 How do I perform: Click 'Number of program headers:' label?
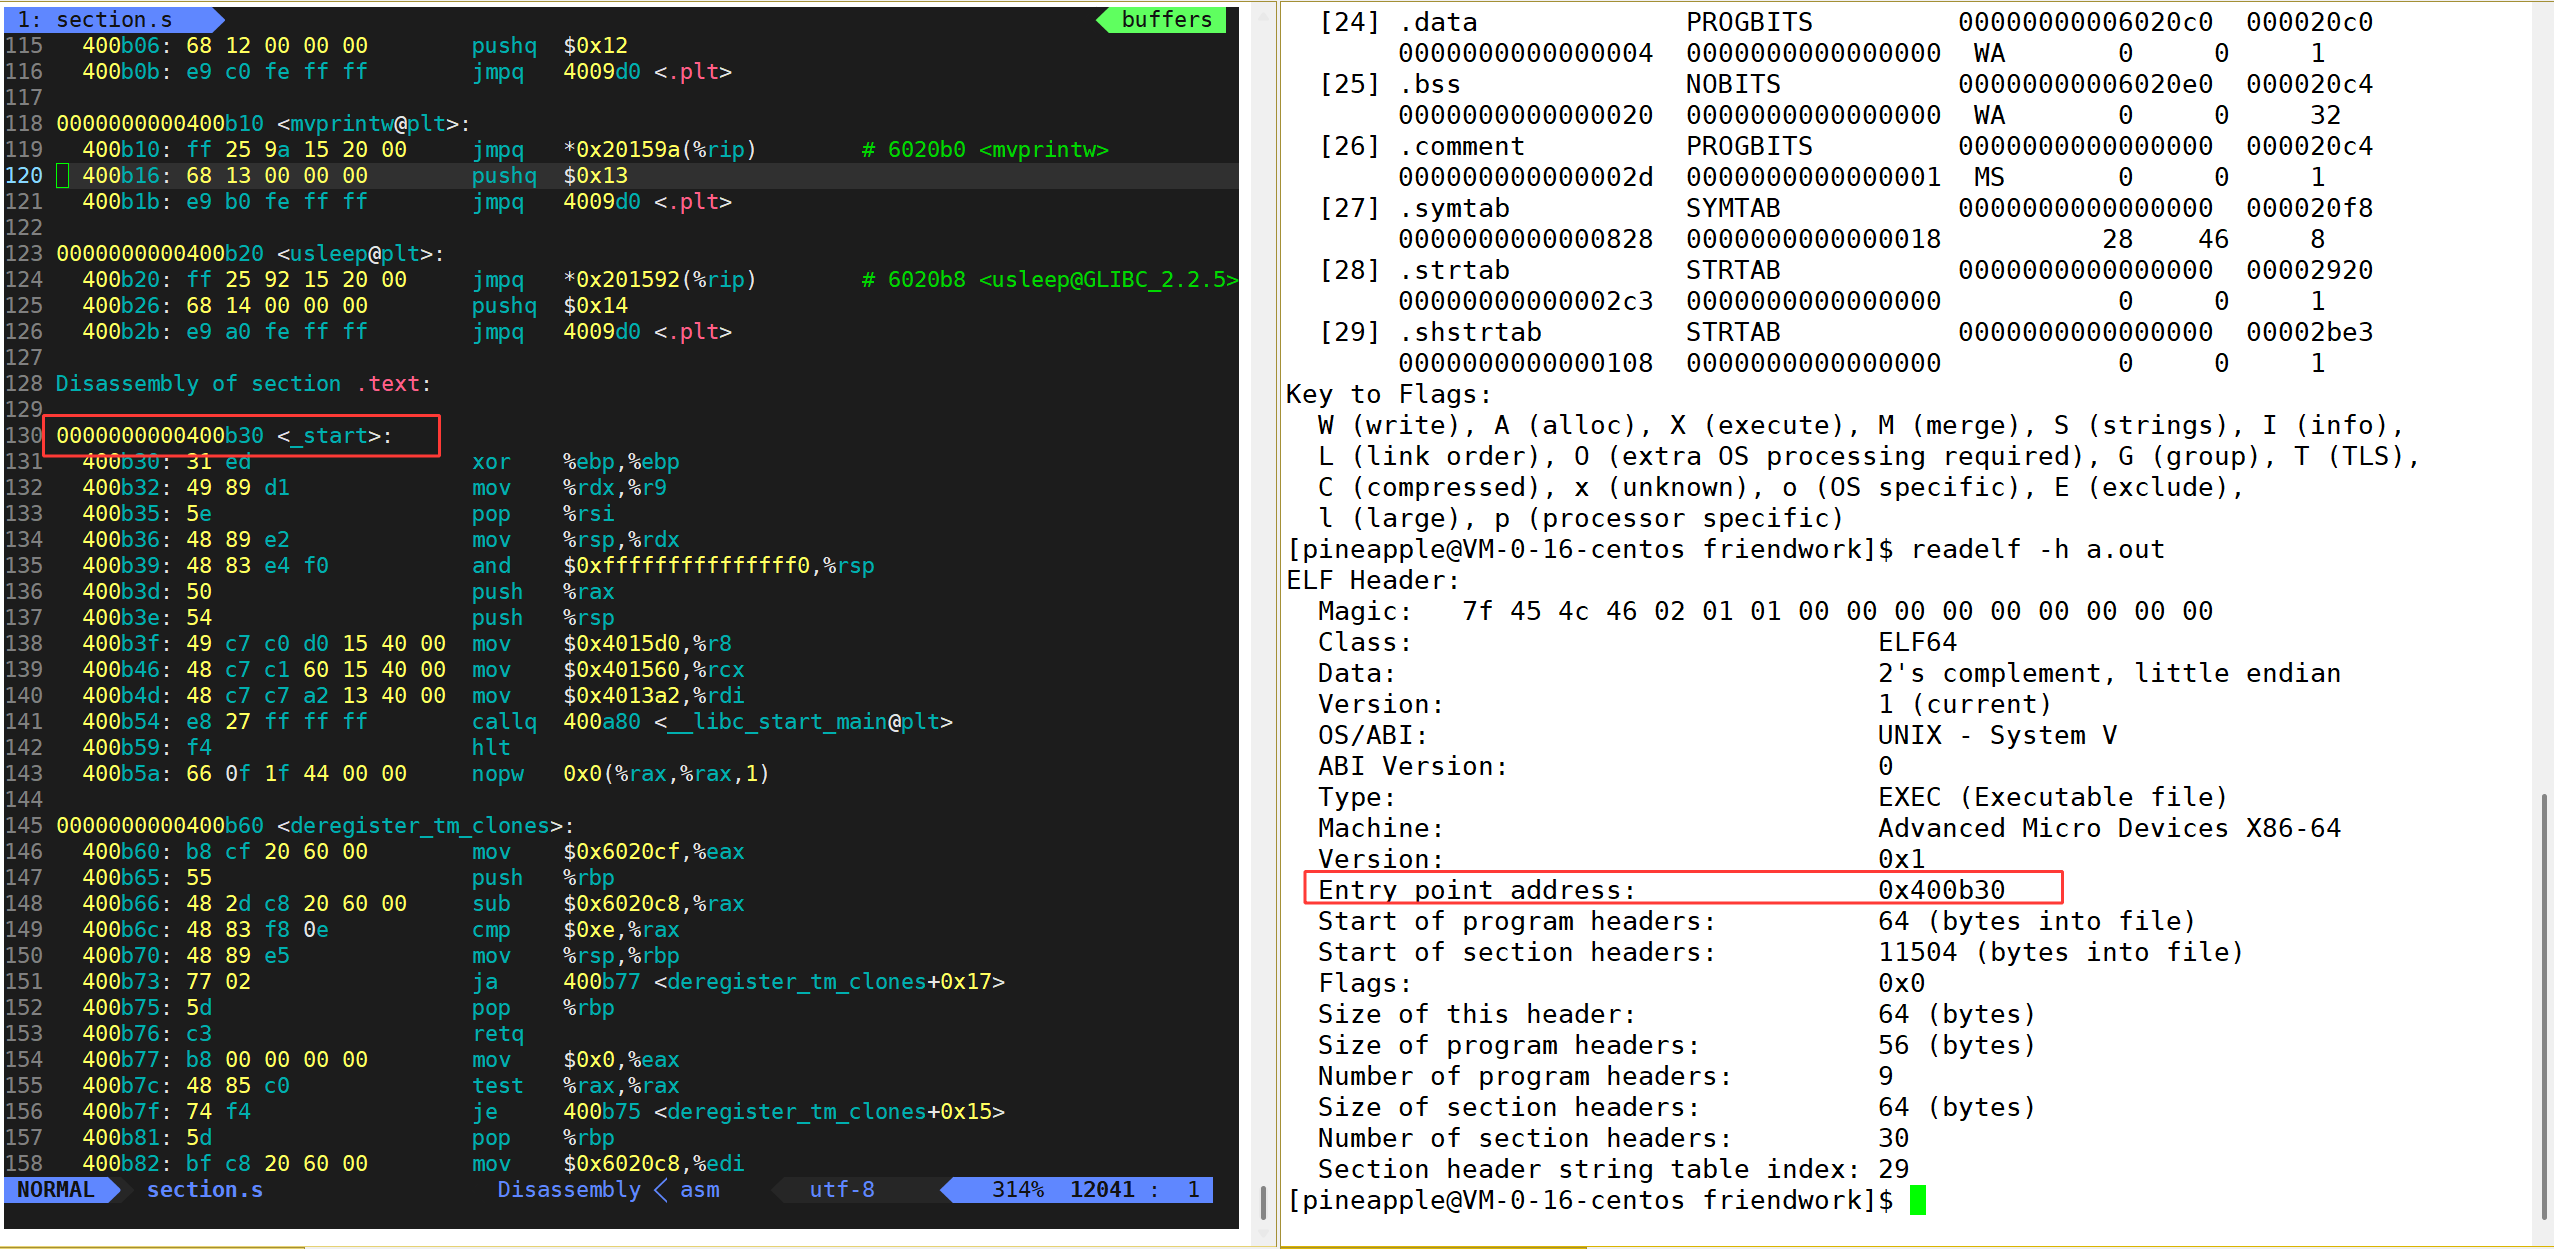click(x=1524, y=1076)
